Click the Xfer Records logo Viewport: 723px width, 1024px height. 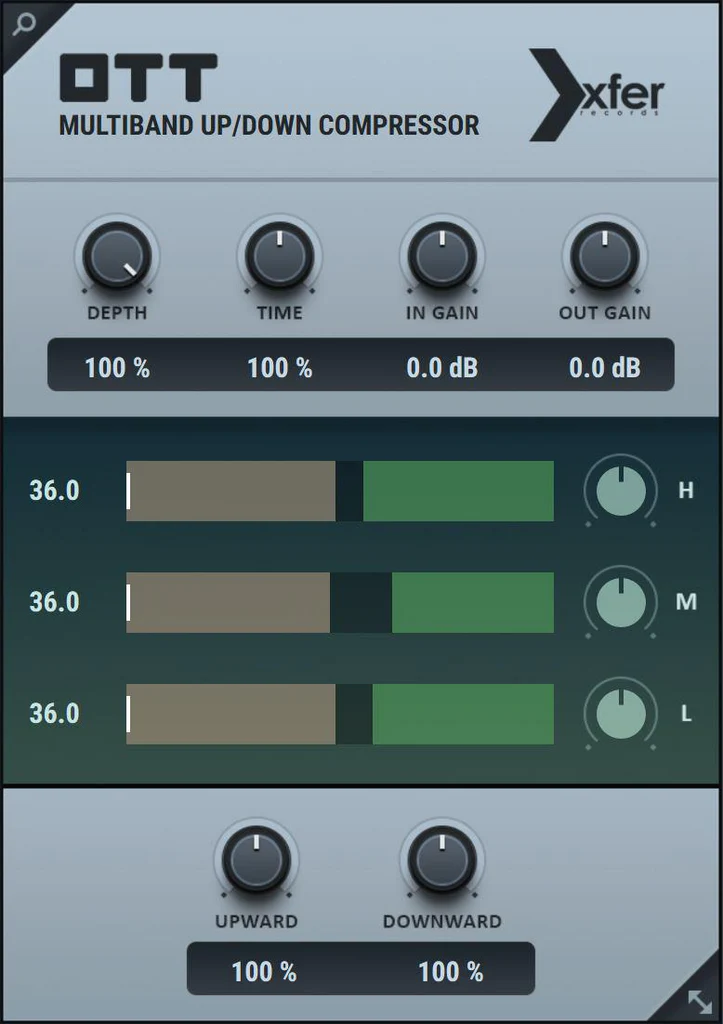[596, 95]
